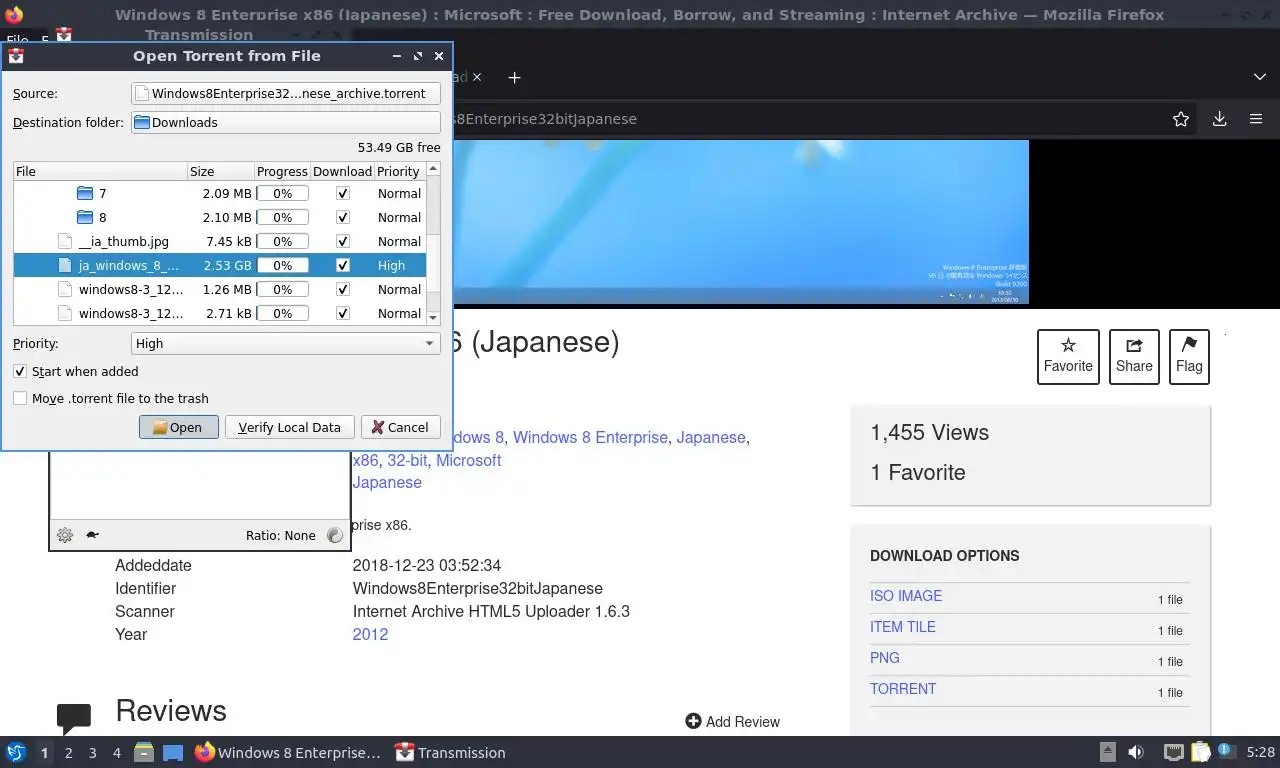The image size is (1280, 768).
Task: Open ITEM TILE download option
Action: pos(903,627)
